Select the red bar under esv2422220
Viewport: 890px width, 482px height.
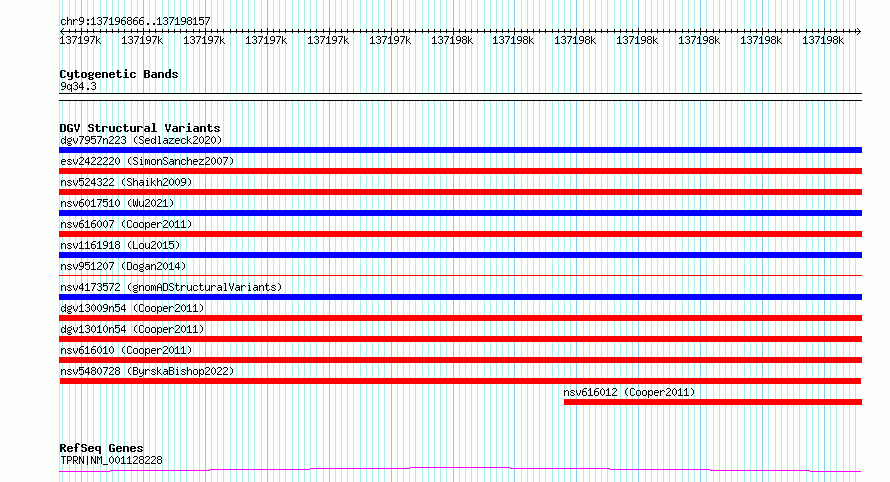[x=460, y=171]
